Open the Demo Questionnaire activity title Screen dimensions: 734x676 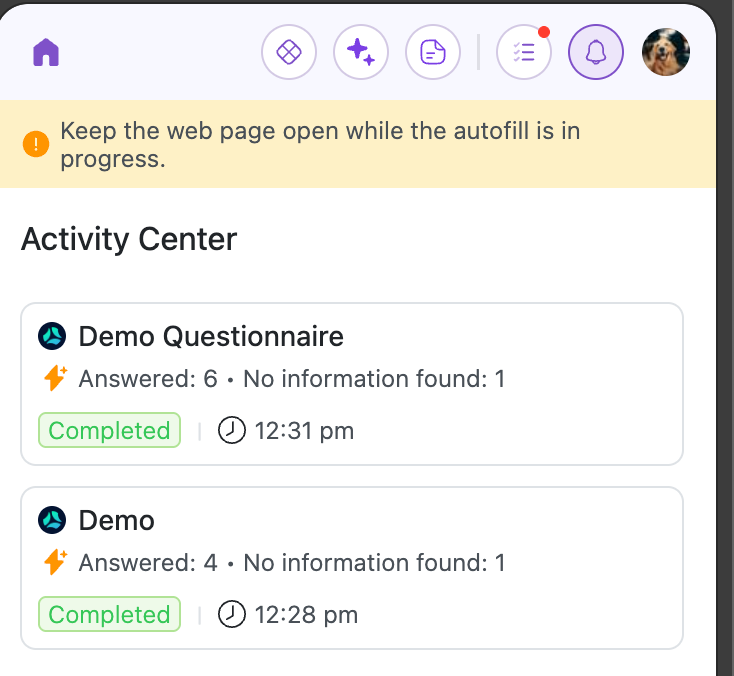(x=210, y=337)
